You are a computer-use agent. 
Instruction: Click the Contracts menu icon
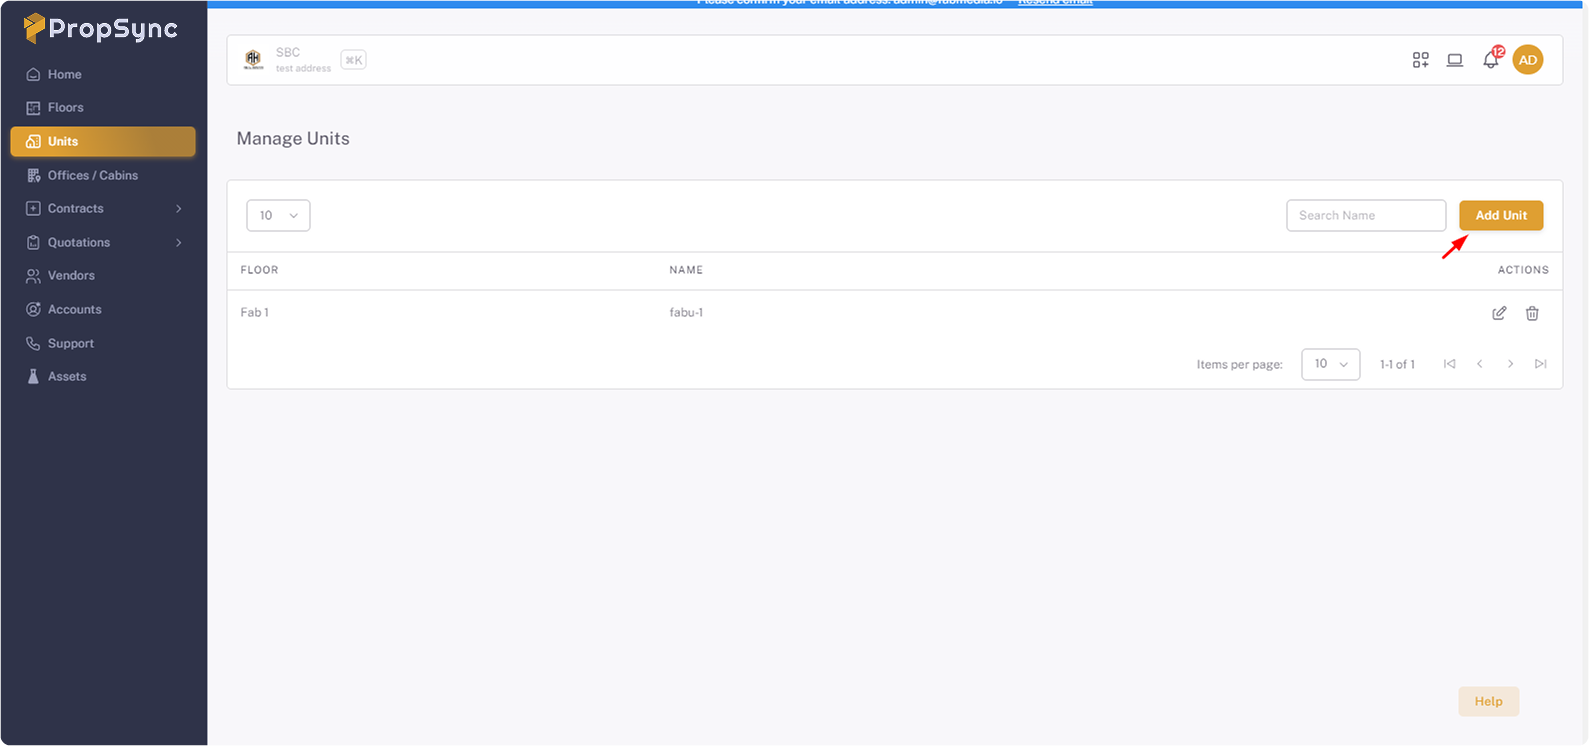[x=33, y=209]
